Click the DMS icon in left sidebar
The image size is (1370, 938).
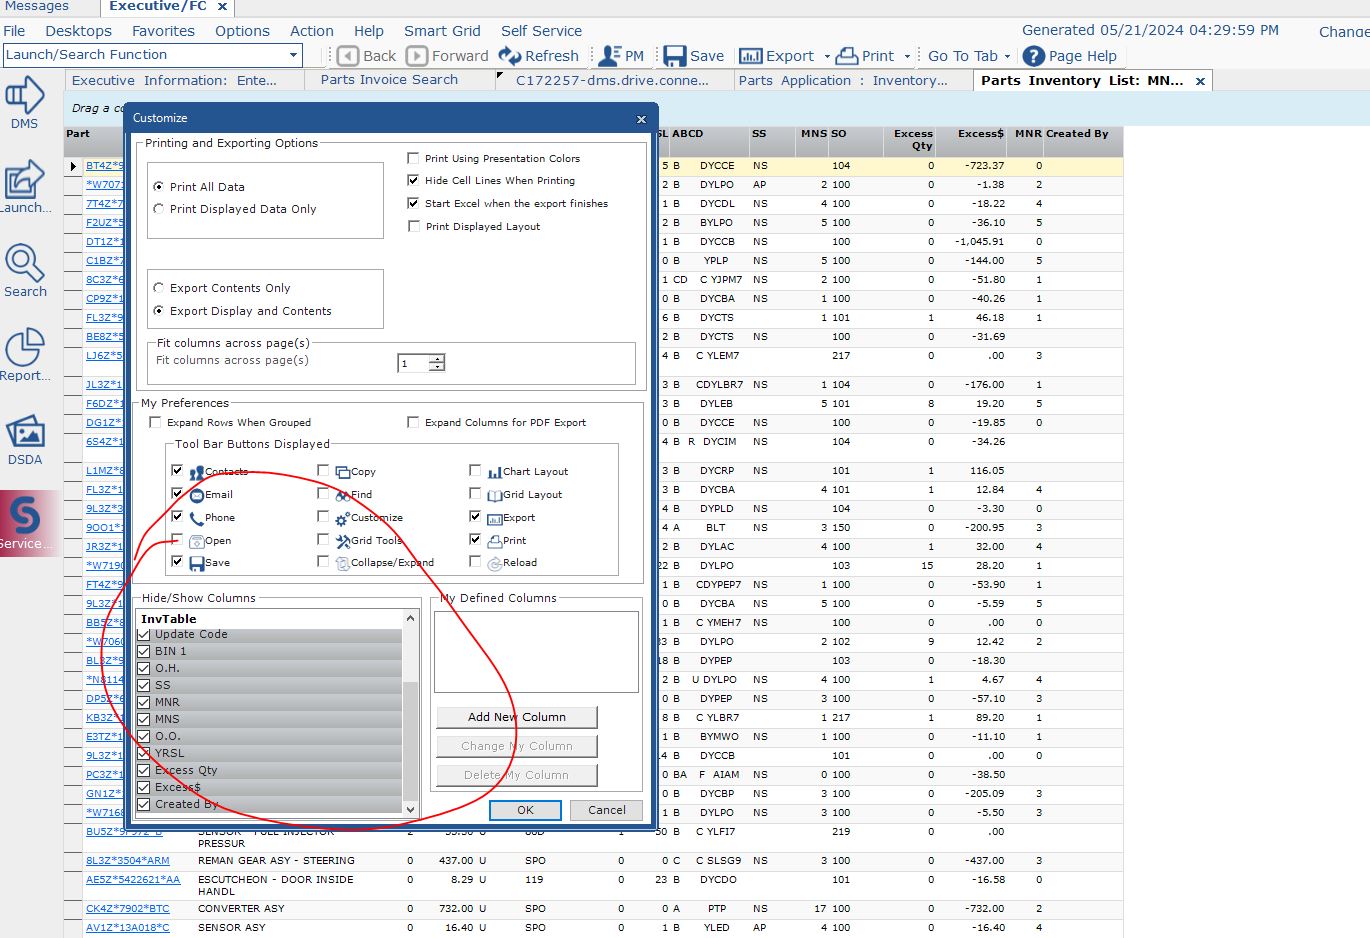pyautogui.click(x=24, y=97)
